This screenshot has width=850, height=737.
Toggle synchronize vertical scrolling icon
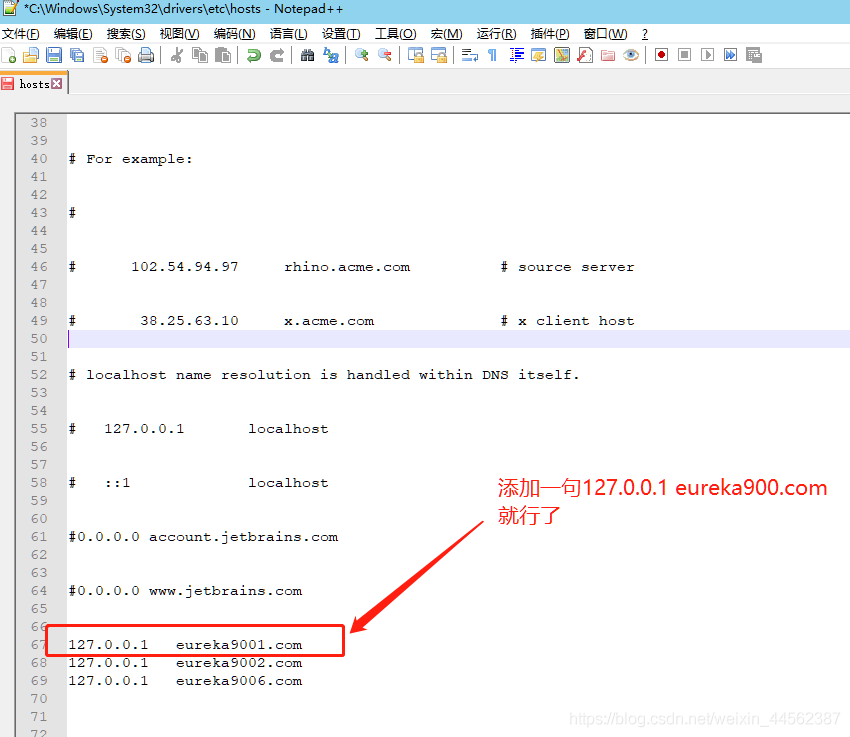(416, 55)
